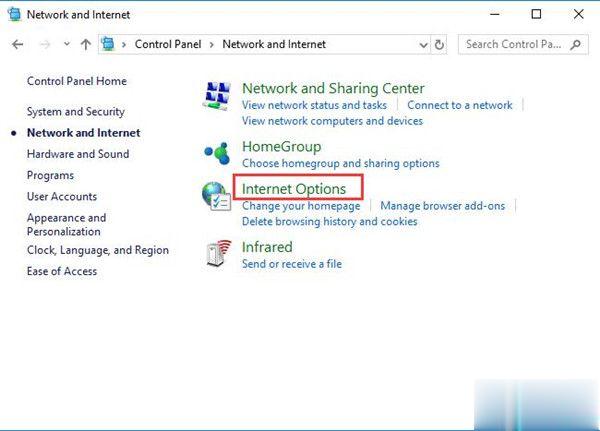The width and height of the screenshot is (600, 431).
Task: Select Connect to a network link
Action: tap(459, 105)
